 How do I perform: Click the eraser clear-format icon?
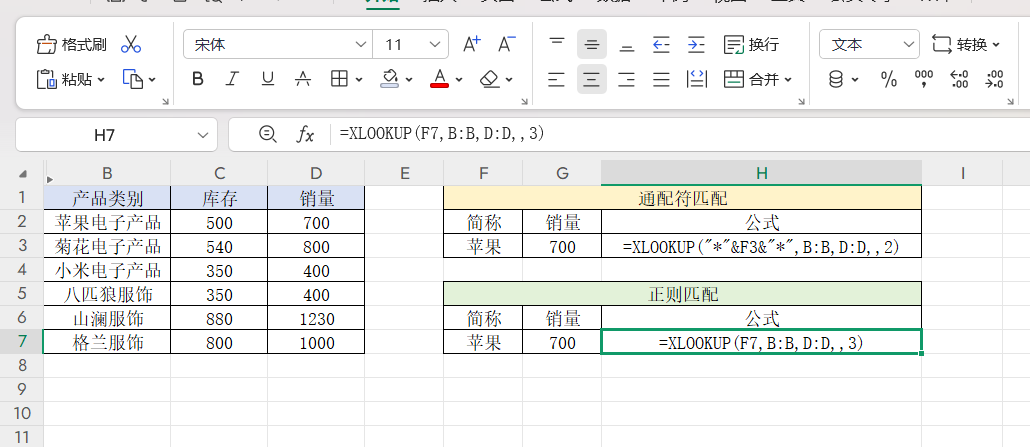point(489,79)
